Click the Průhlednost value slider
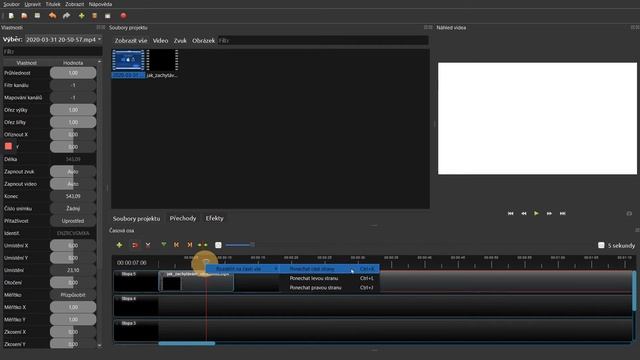Image resolution: width=640 pixels, height=360 pixels. point(73,73)
